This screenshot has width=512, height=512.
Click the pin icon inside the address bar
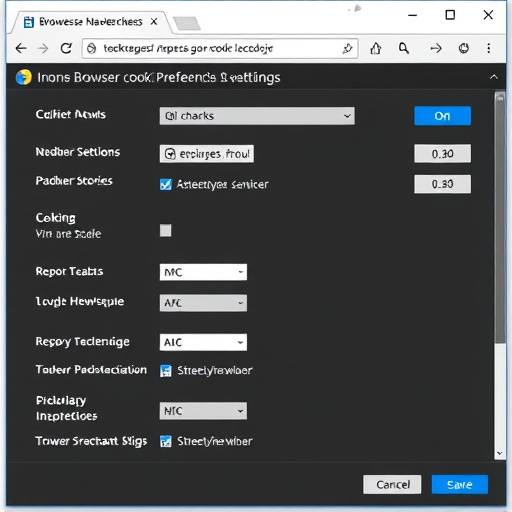pyautogui.click(x=347, y=49)
